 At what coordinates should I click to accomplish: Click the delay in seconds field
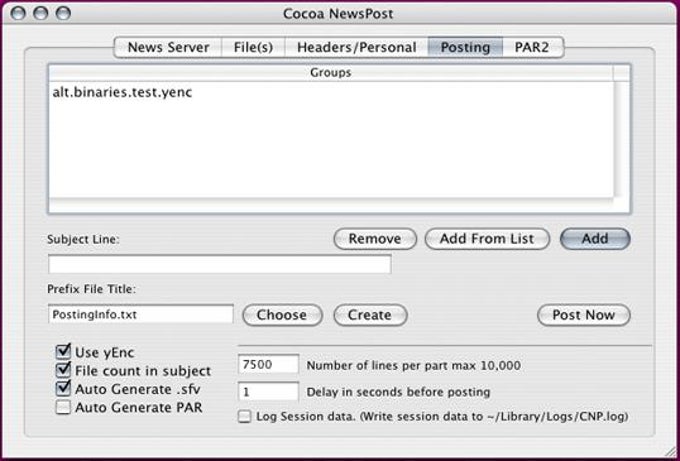(268, 392)
